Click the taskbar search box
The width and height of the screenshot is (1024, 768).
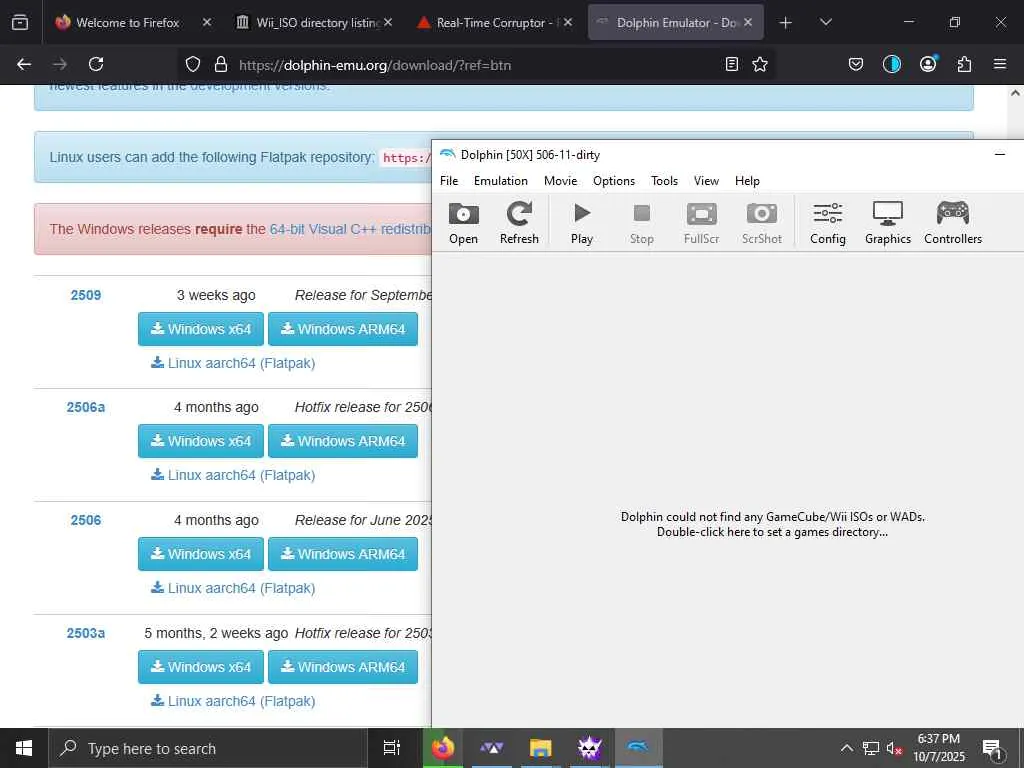click(208, 748)
